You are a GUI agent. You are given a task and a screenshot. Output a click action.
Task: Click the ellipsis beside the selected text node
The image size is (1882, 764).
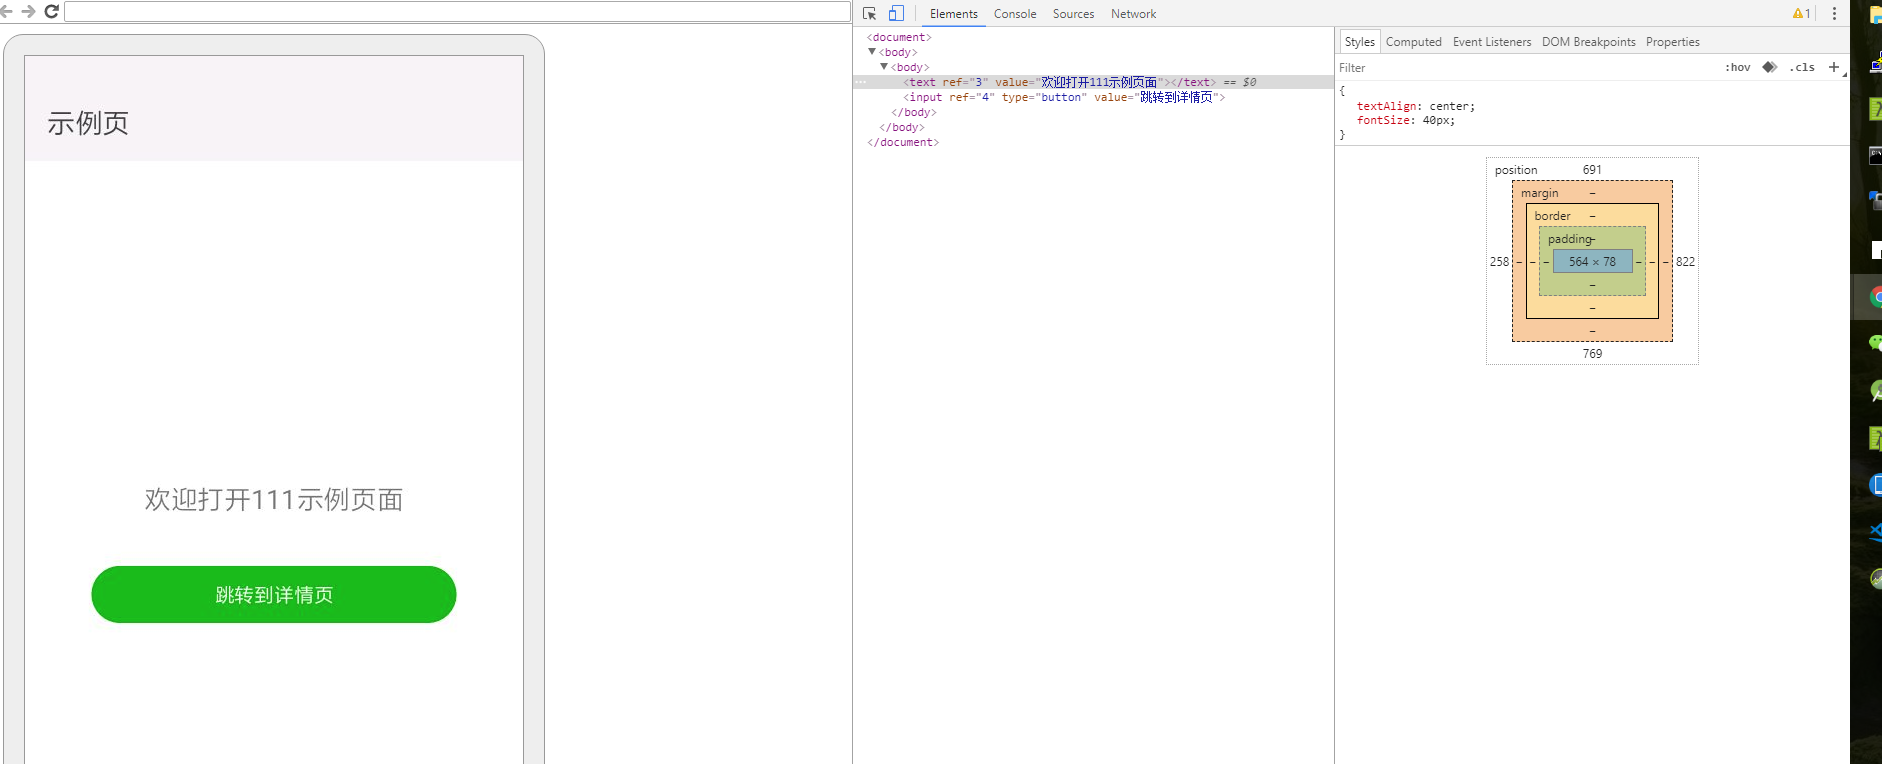[x=861, y=82]
